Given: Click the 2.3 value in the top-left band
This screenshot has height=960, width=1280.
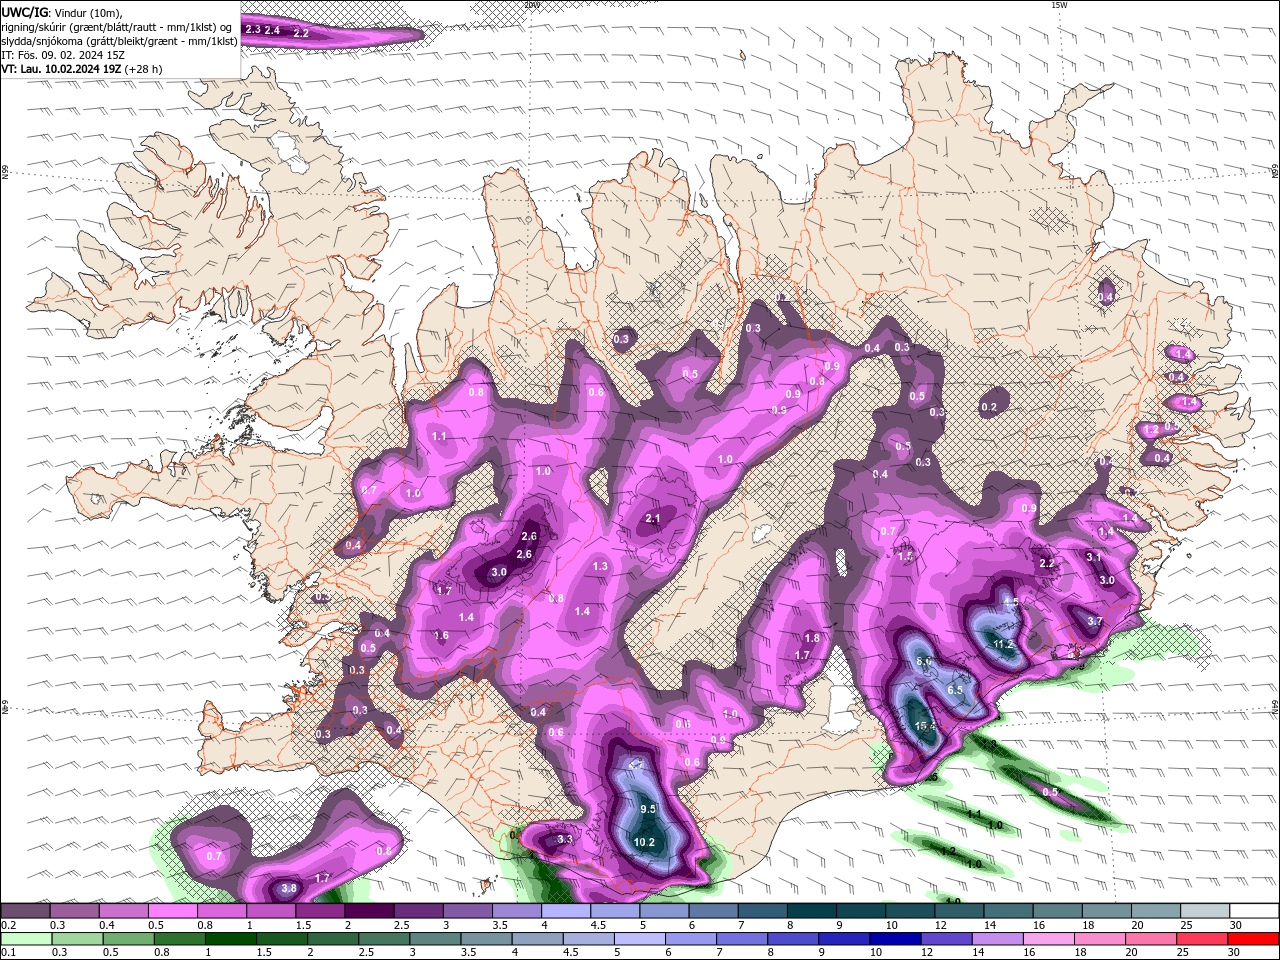Looking at the screenshot, I should pyautogui.click(x=253, y=29).
